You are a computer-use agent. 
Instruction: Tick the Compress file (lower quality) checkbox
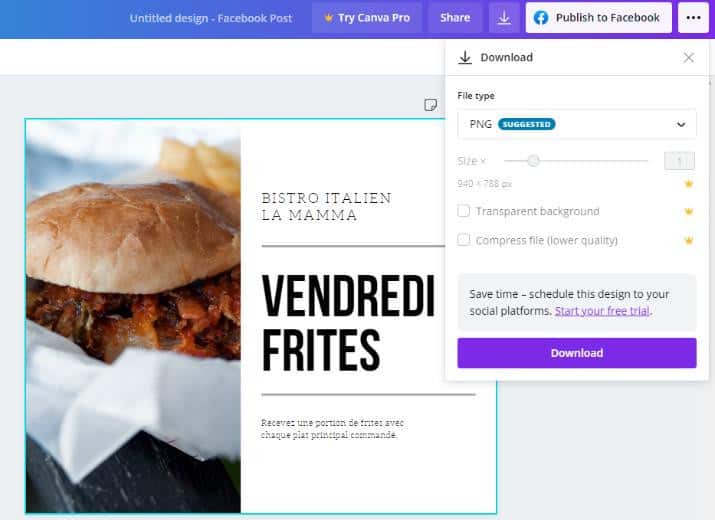pyautogui.click(x=463, y=239)
